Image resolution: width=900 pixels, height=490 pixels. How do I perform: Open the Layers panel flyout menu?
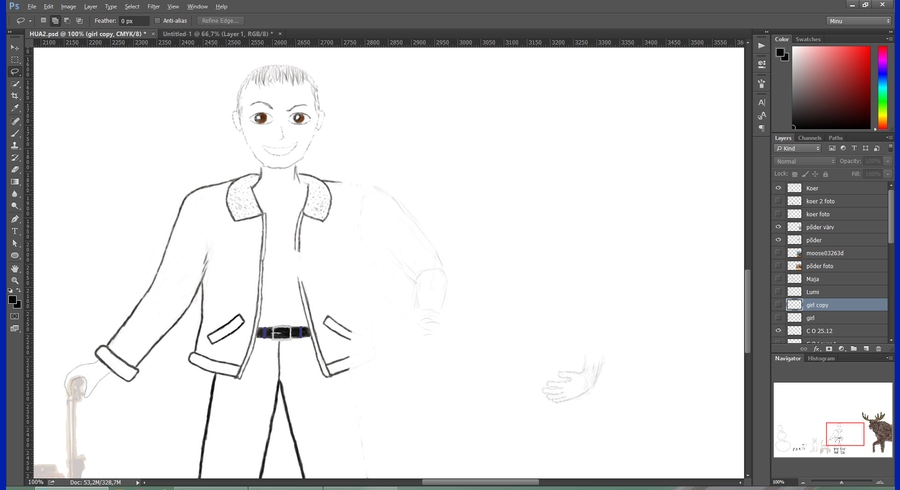889,138
